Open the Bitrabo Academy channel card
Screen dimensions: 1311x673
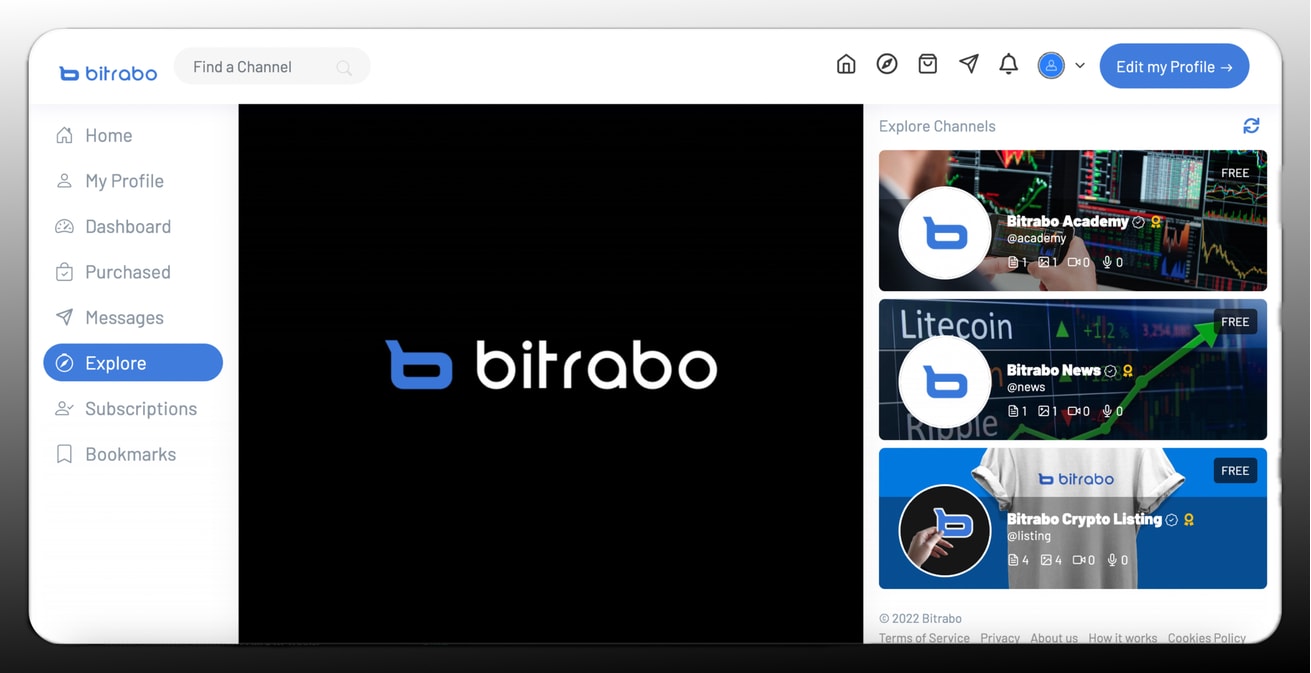pyautogui.click(x=1072, y=221)
